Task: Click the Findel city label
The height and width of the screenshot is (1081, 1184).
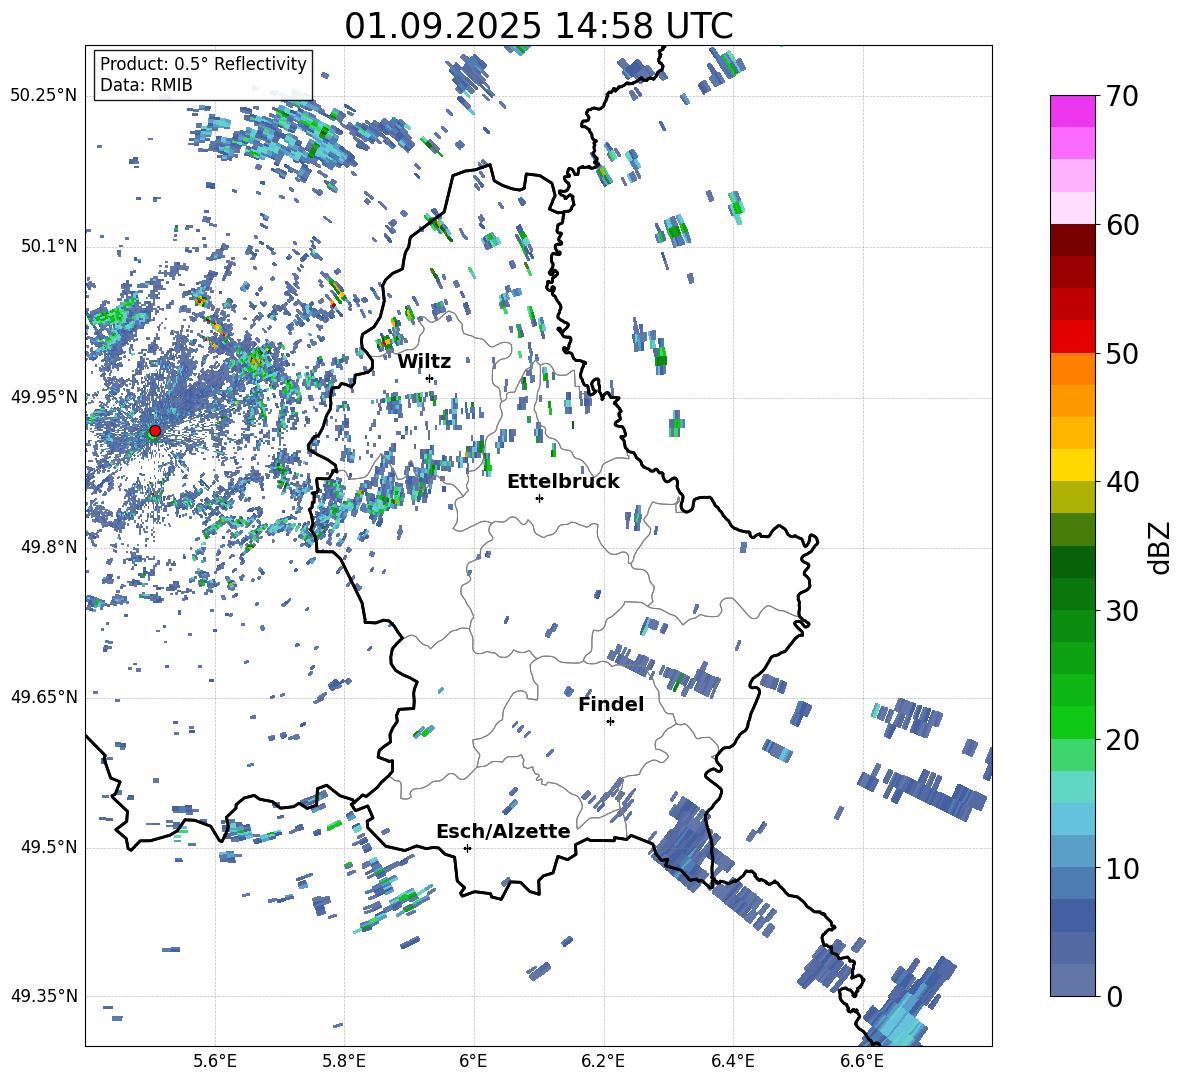Action: (611, 704)
